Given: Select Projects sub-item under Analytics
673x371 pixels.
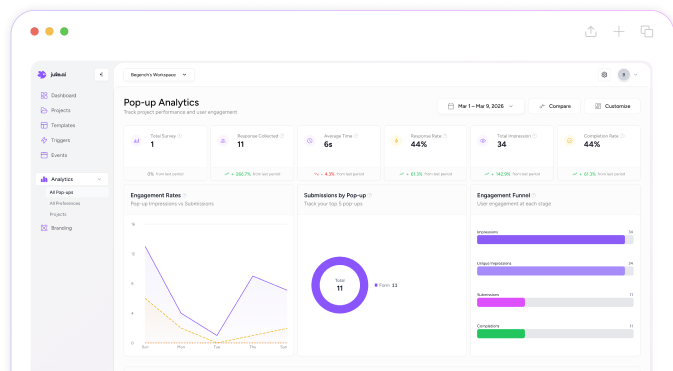Looking at the screenshot, I should tap(58, 214).
